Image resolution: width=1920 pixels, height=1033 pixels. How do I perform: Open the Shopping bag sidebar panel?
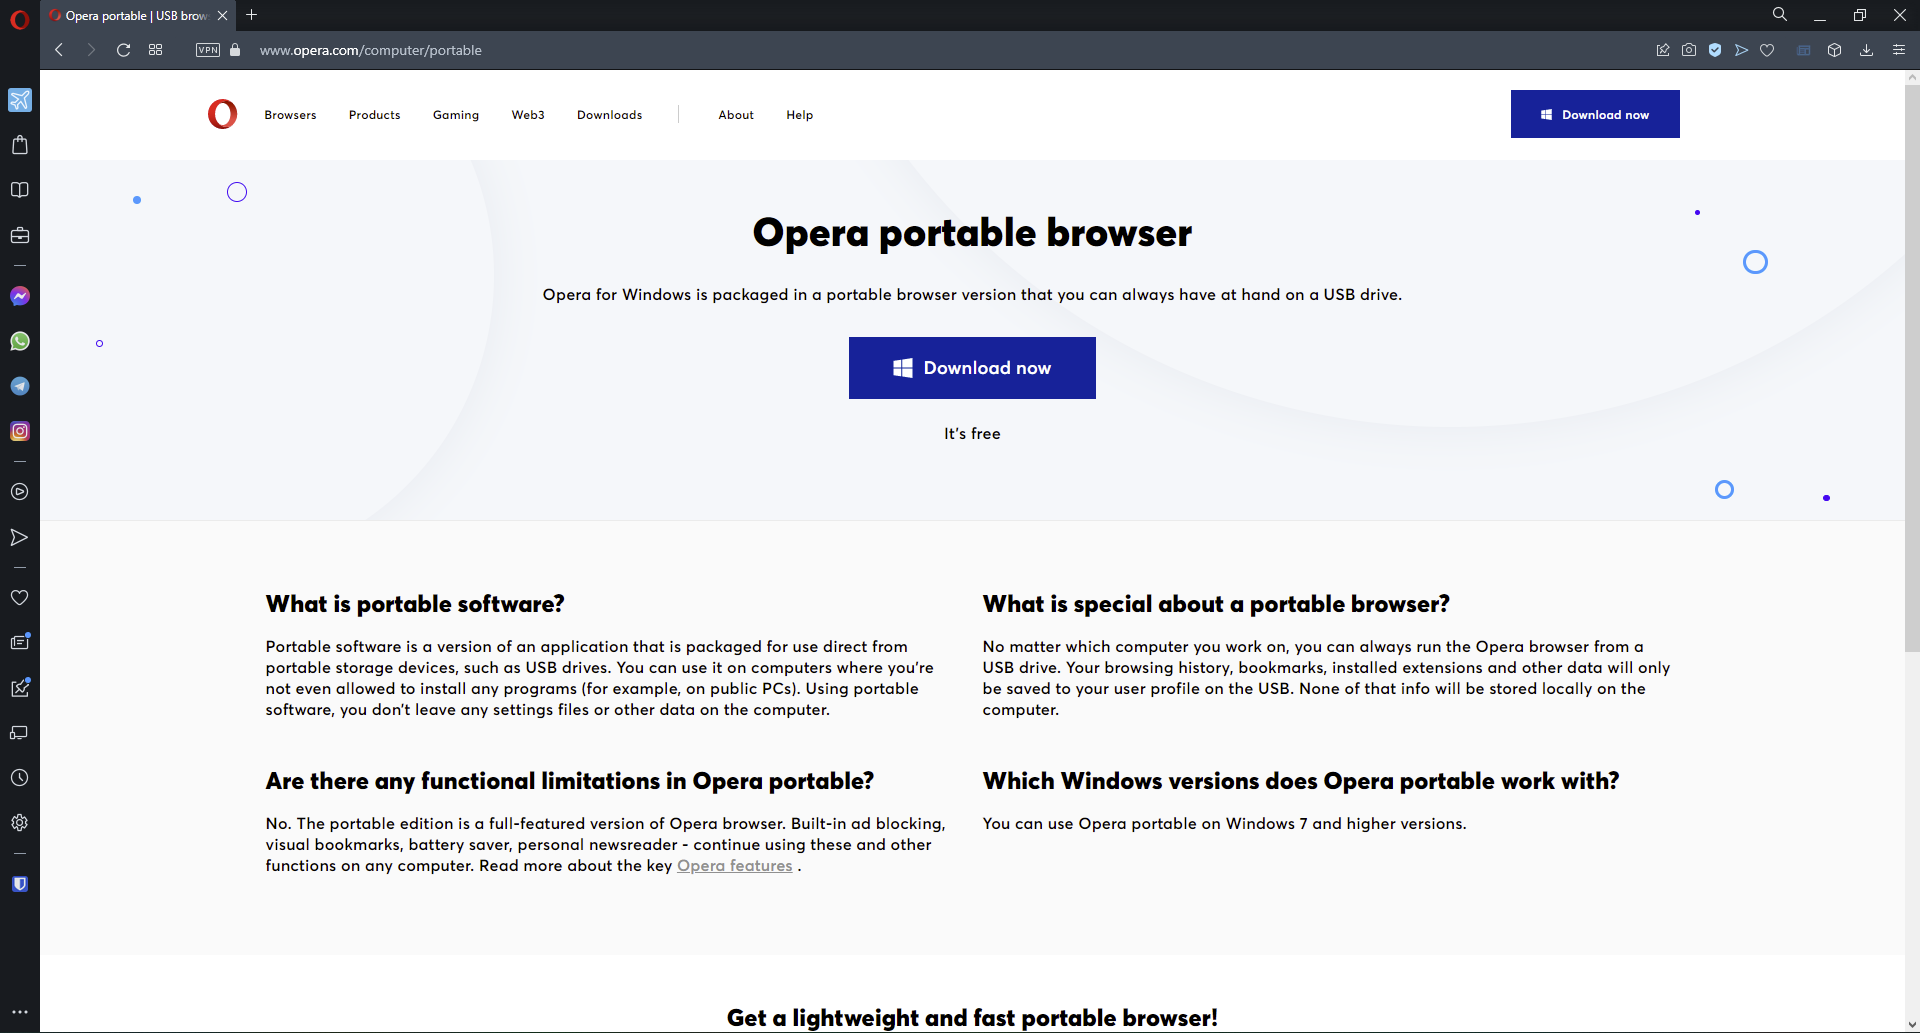pyautogui.click(x=20, y=145)
